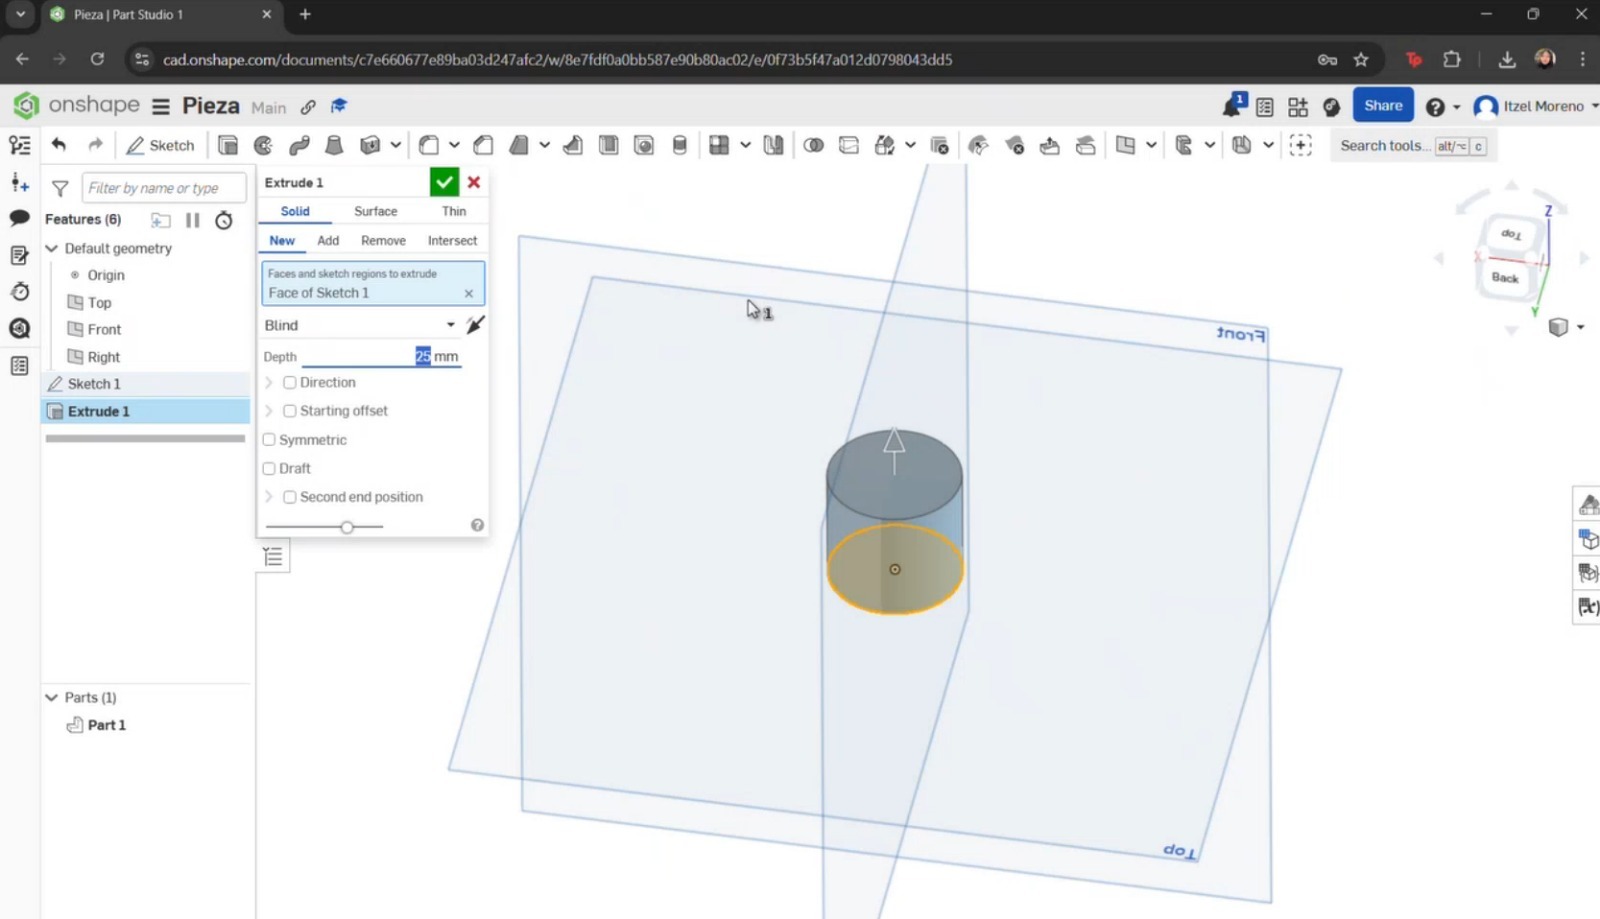Expand the Direction options
The width and height of the screenshot is (1600, 919).
pyautogui.click(x=268, y=382)
